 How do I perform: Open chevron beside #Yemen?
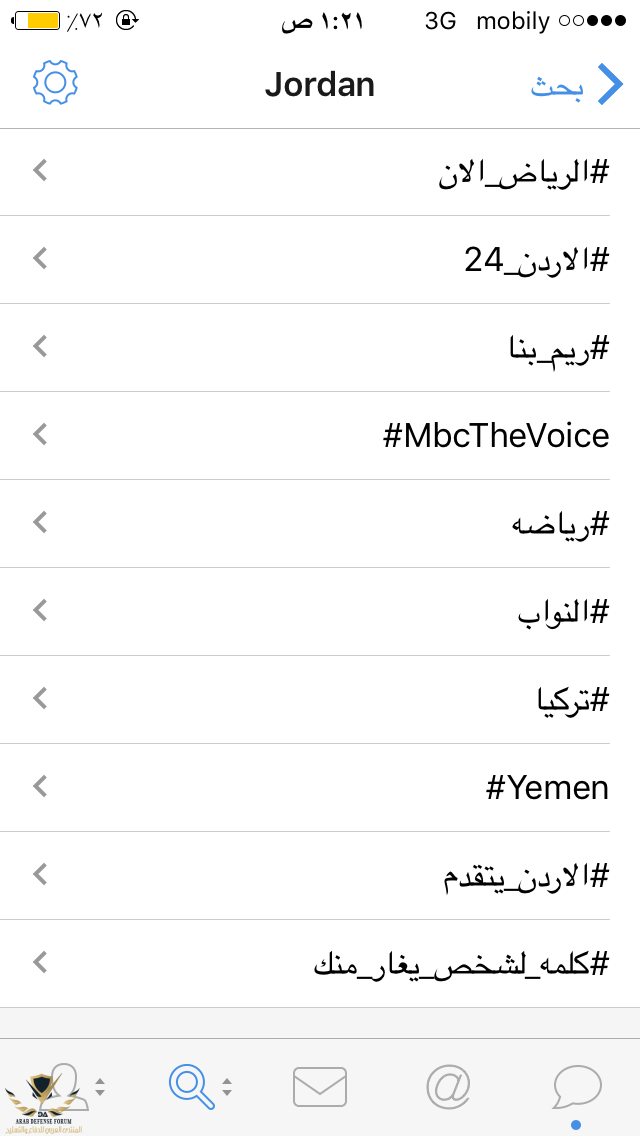40,786
